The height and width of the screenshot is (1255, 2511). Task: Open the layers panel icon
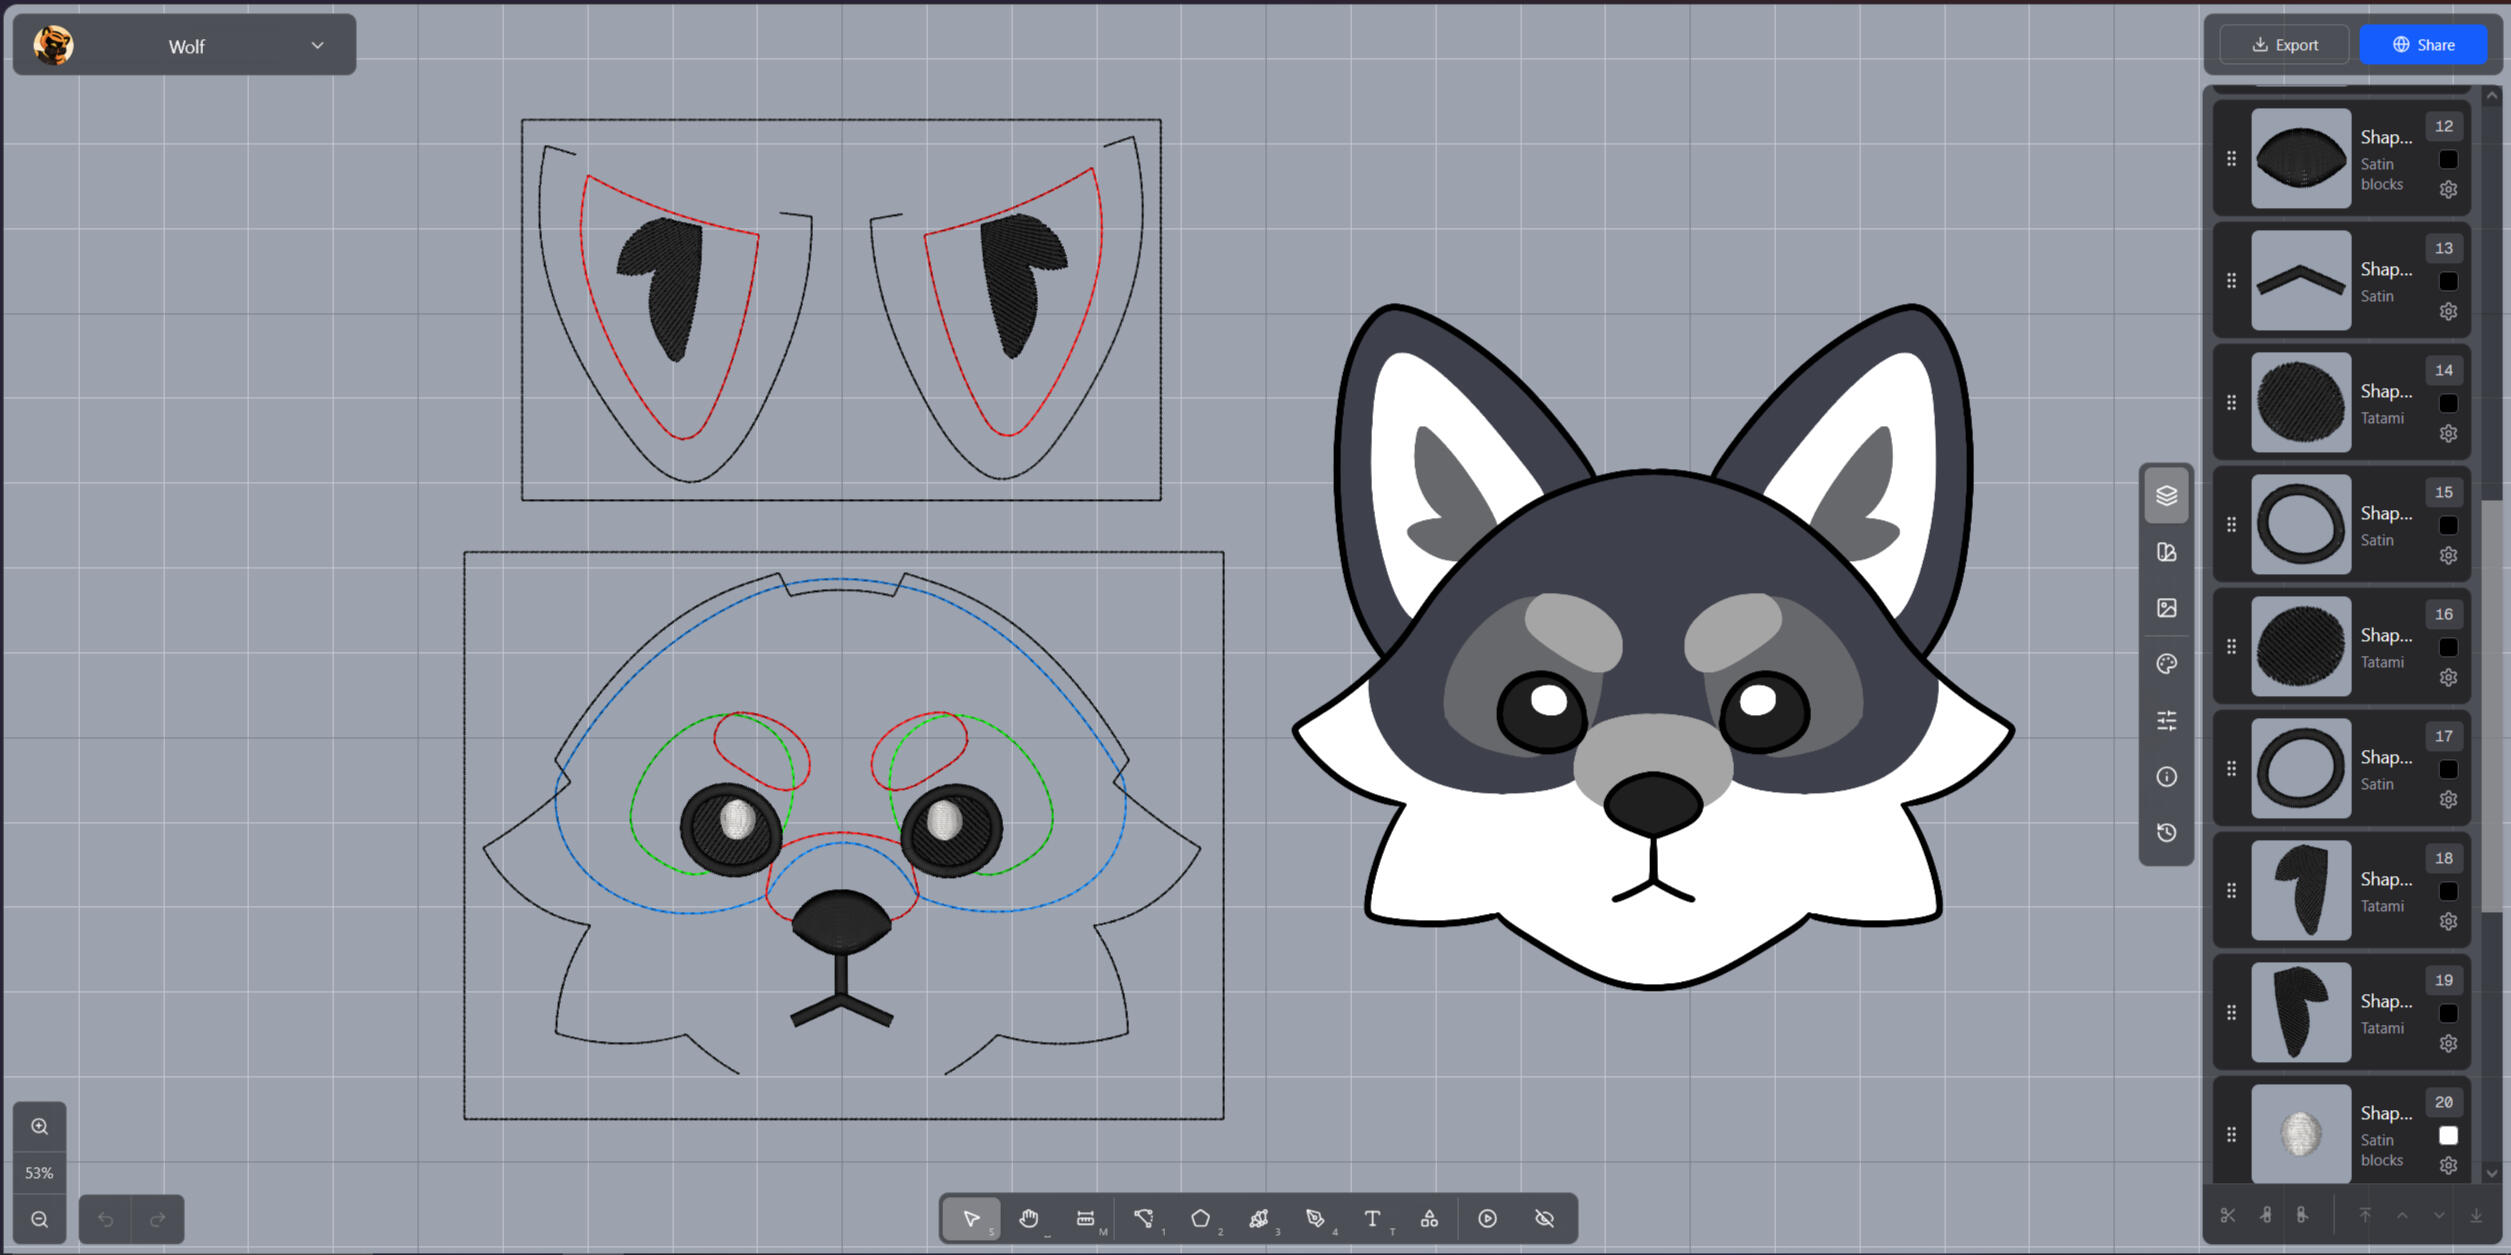click(2167, 495)
